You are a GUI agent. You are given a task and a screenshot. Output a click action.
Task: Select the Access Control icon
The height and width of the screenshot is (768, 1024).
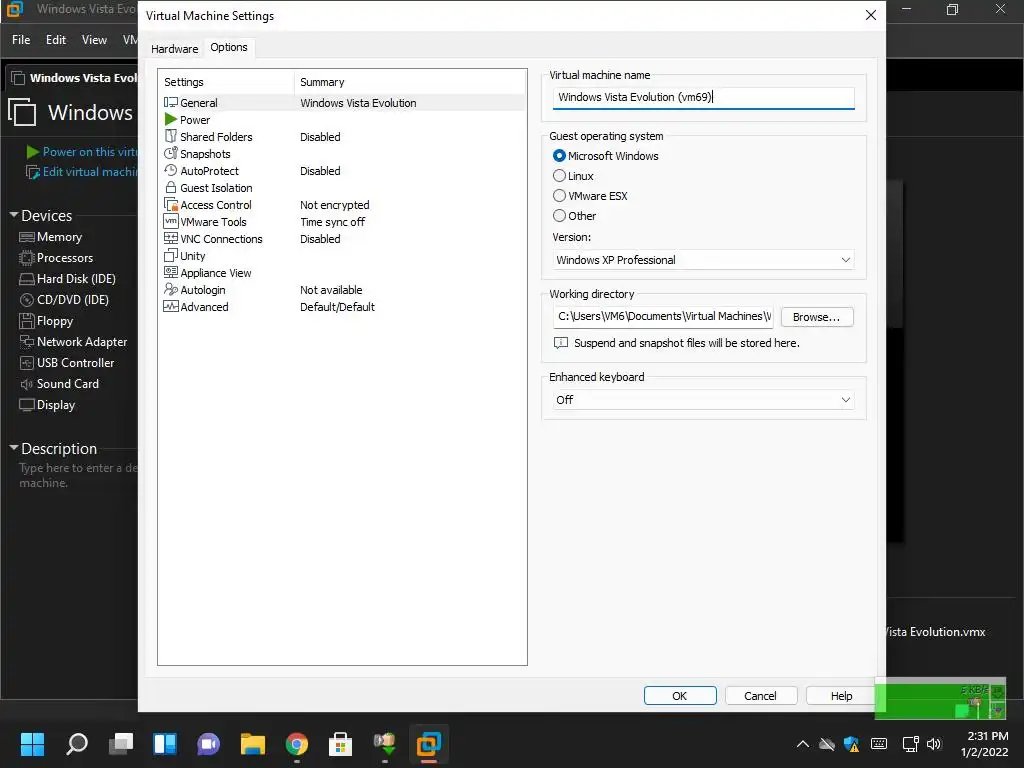coord(170,204)
